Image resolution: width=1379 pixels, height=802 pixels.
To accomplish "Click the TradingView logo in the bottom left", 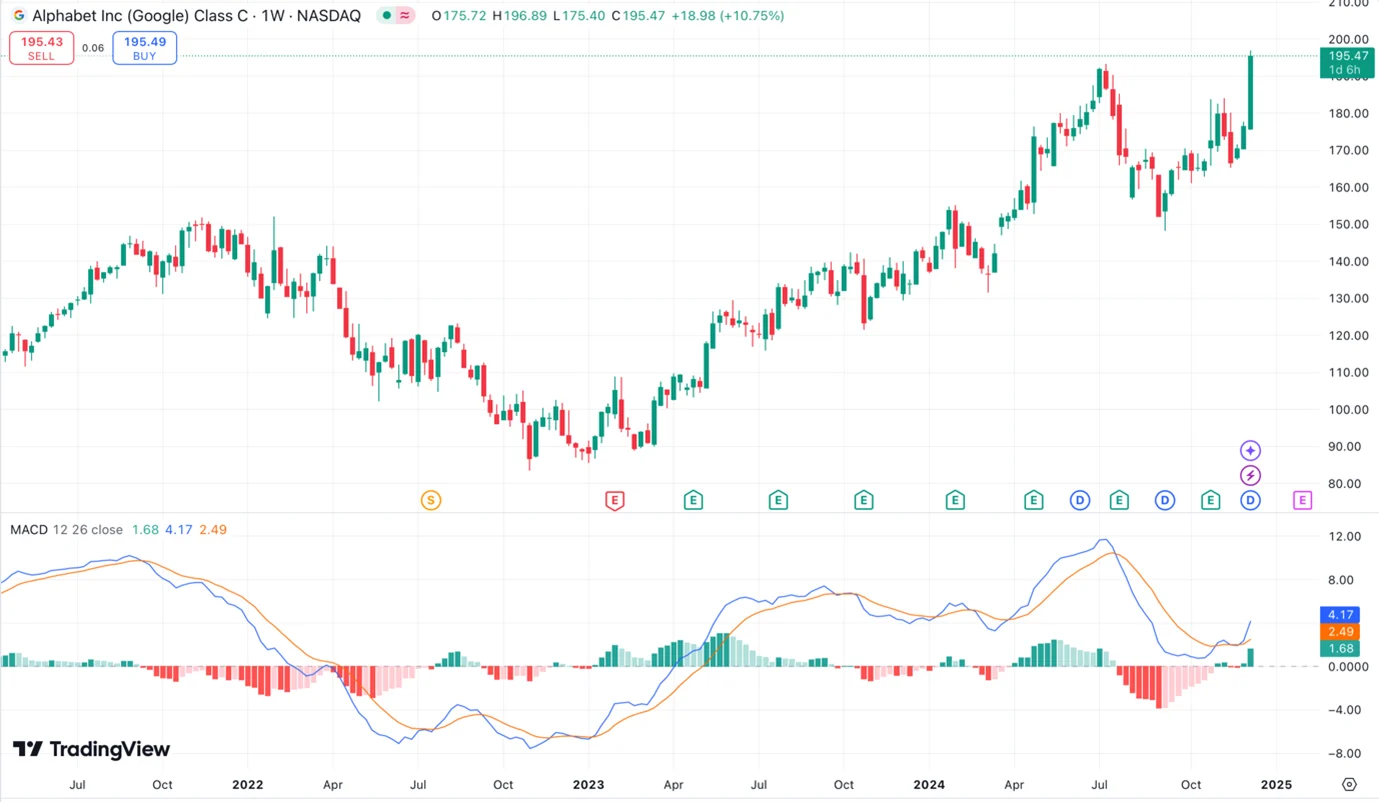I will [x=88, y=748].
